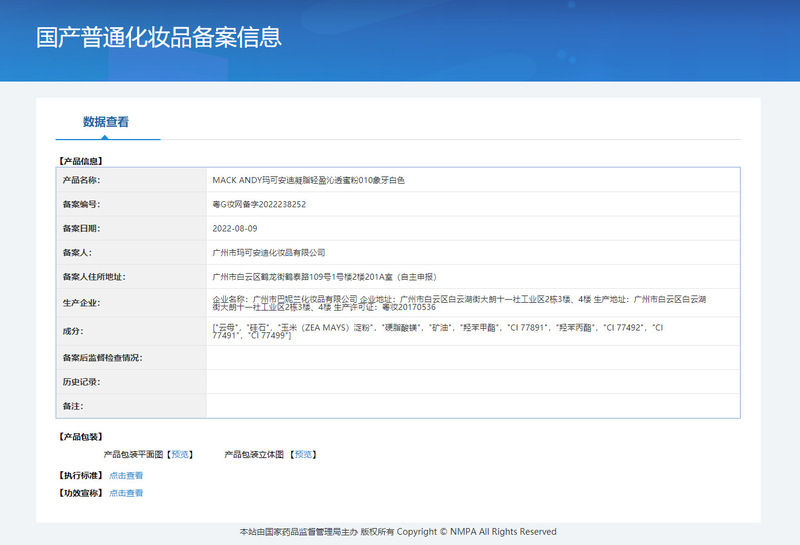Click the empty 备注 cell
Image resolution: width=800 pixels, height=545 pixels.
click(472, 405)
